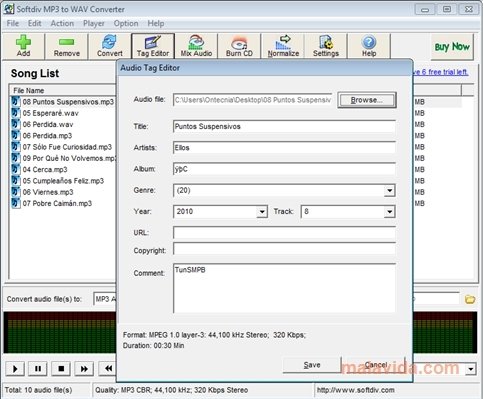Click the Buy Now button
This screenshot has height=399, width=483.
click(452, 47)
